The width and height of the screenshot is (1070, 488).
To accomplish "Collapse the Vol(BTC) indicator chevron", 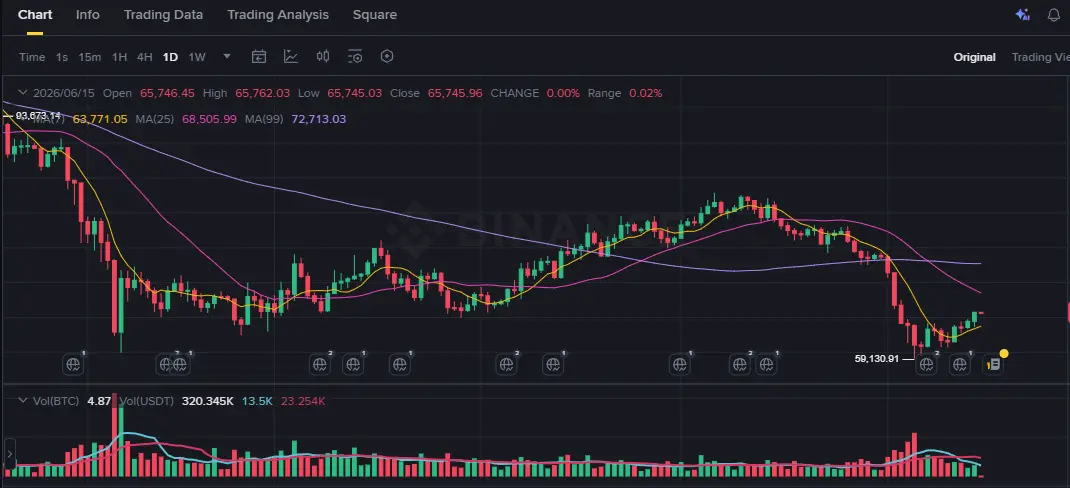I will [x=23, y=401].
